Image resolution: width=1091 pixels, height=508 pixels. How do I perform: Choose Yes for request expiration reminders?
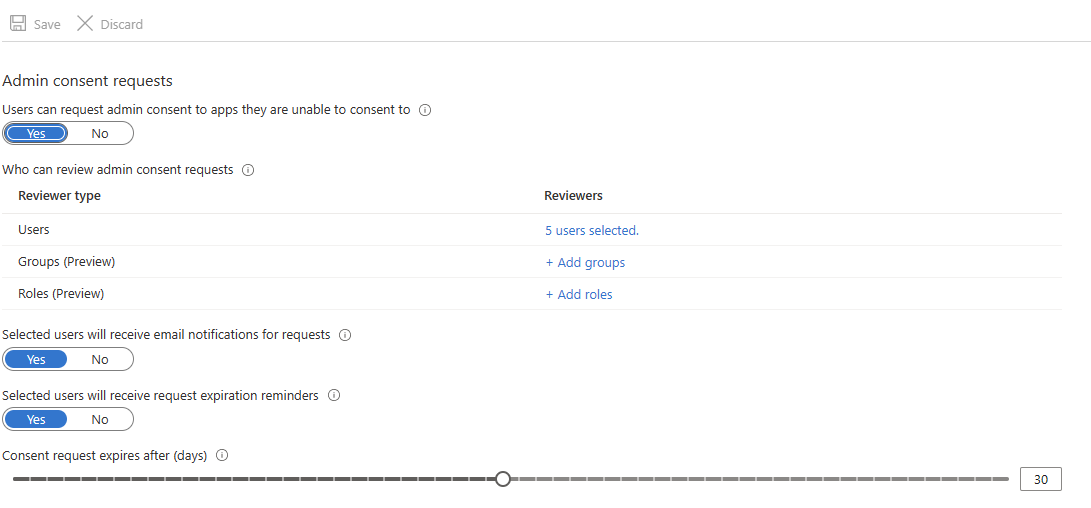[36, 420]
